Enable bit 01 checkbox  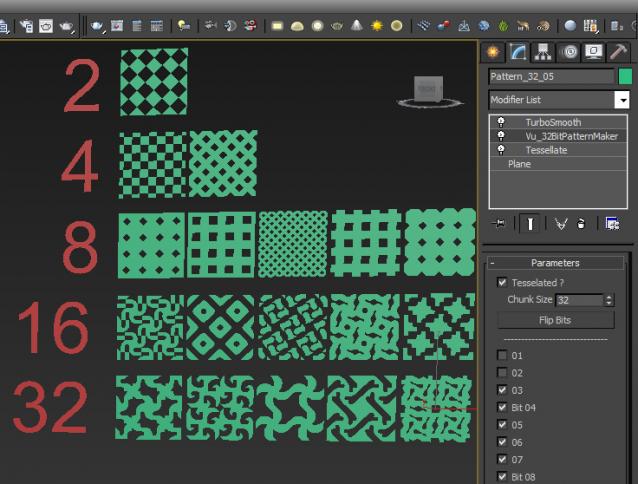502,355
